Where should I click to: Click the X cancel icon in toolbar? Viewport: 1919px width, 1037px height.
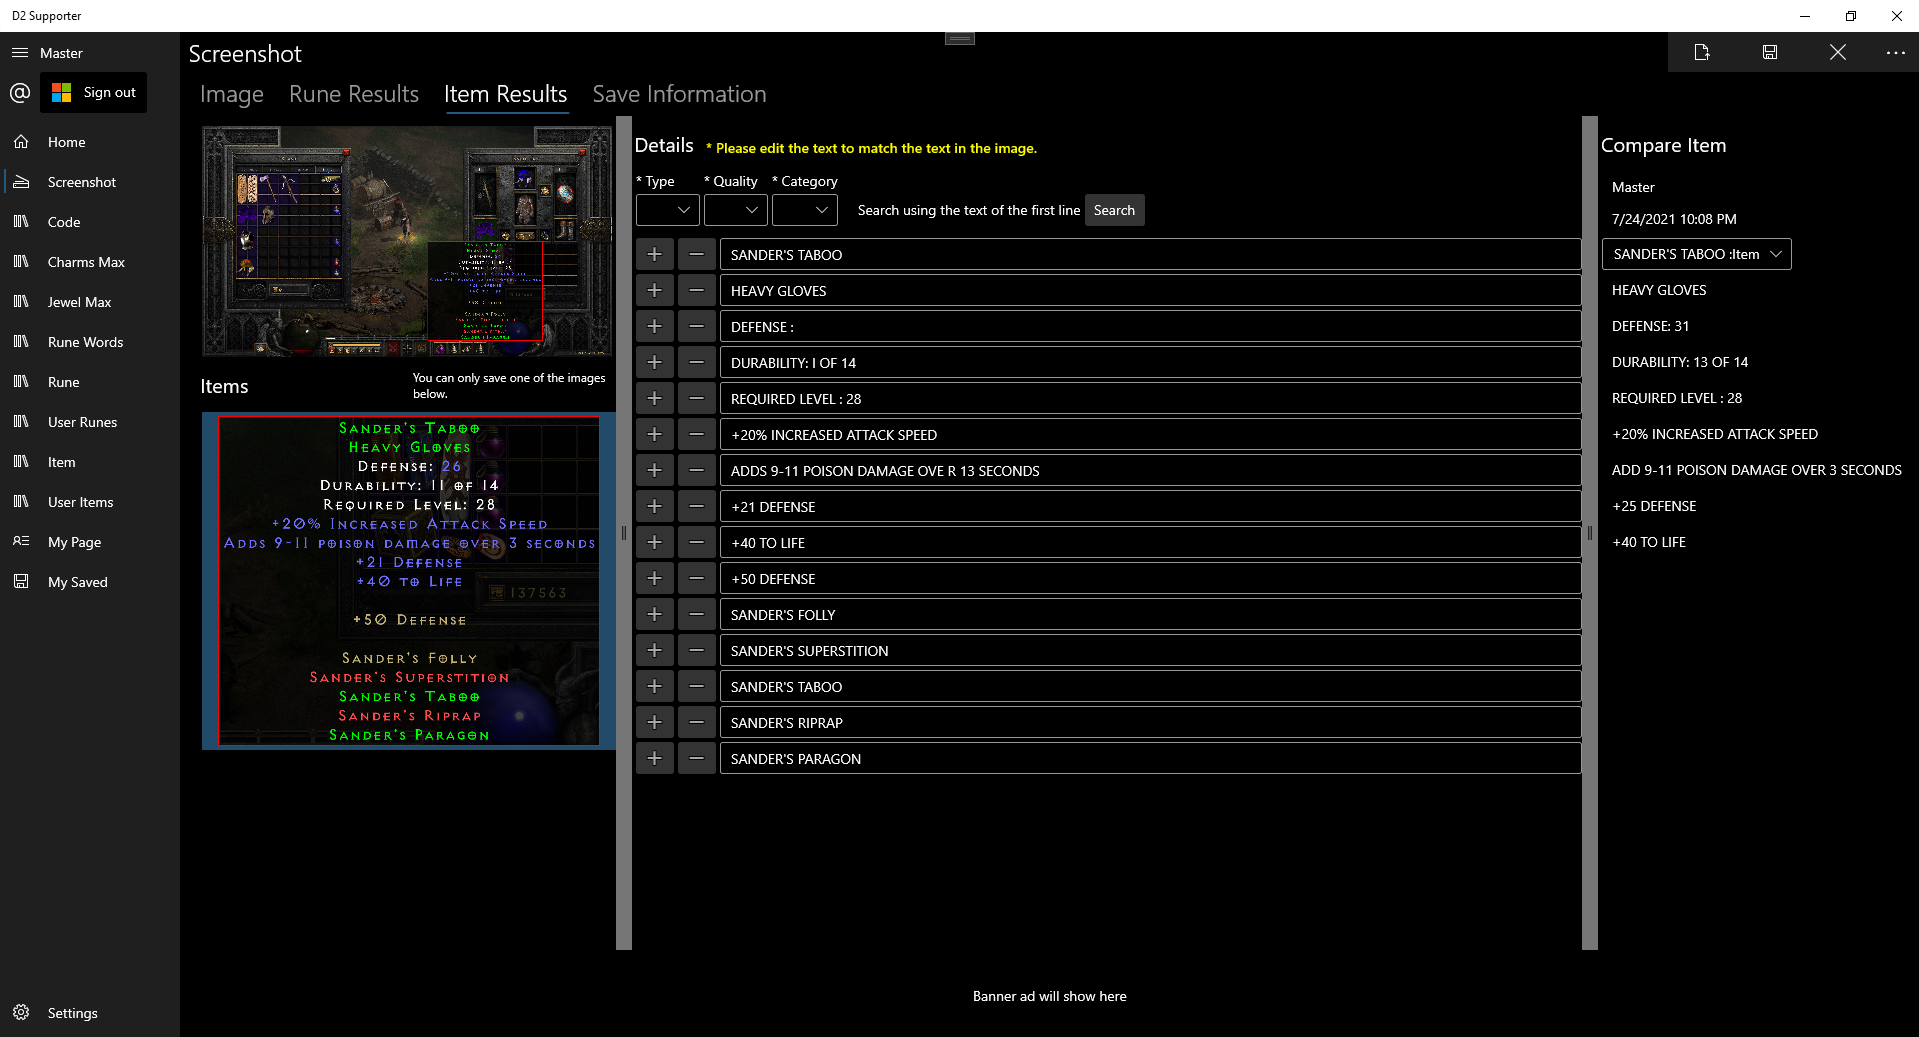[x=1838, y=52]
